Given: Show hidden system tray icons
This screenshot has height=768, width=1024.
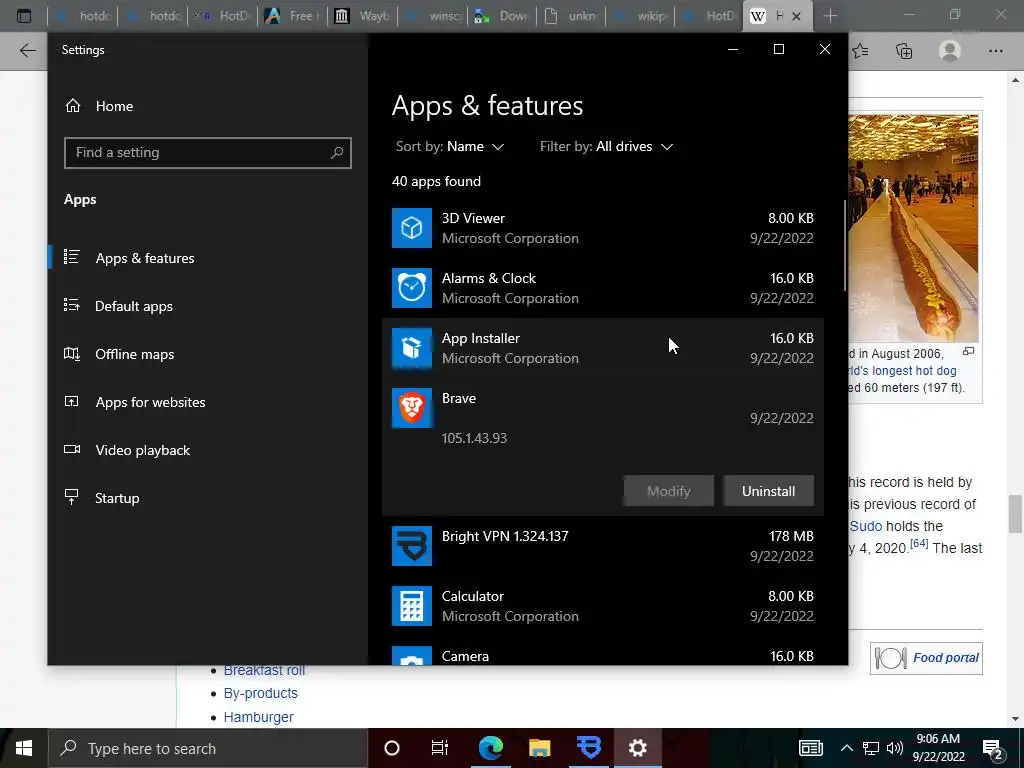Looking at the screenshot, I should (846, 748).
